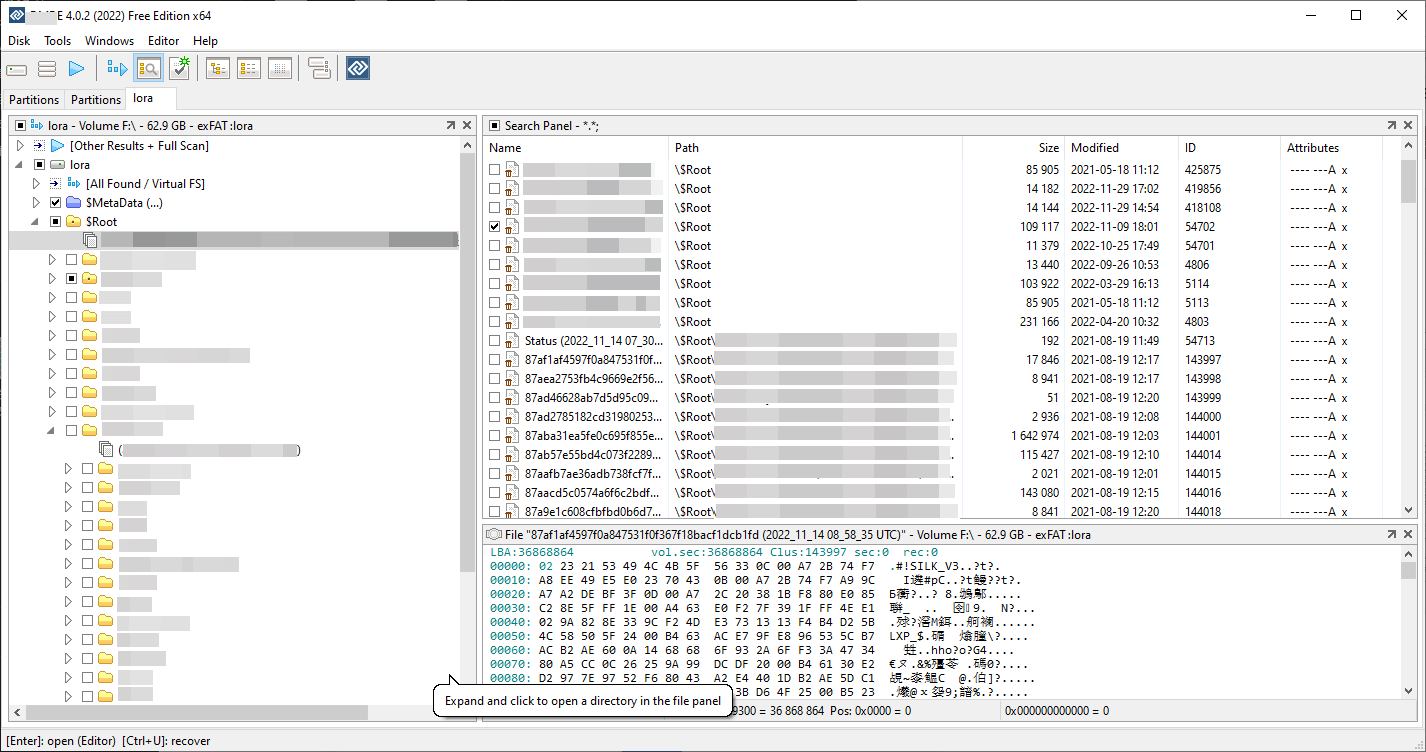1426x752 pixels.
Task: Sort results by the Size column header
Action: [x=1047, y=148]
